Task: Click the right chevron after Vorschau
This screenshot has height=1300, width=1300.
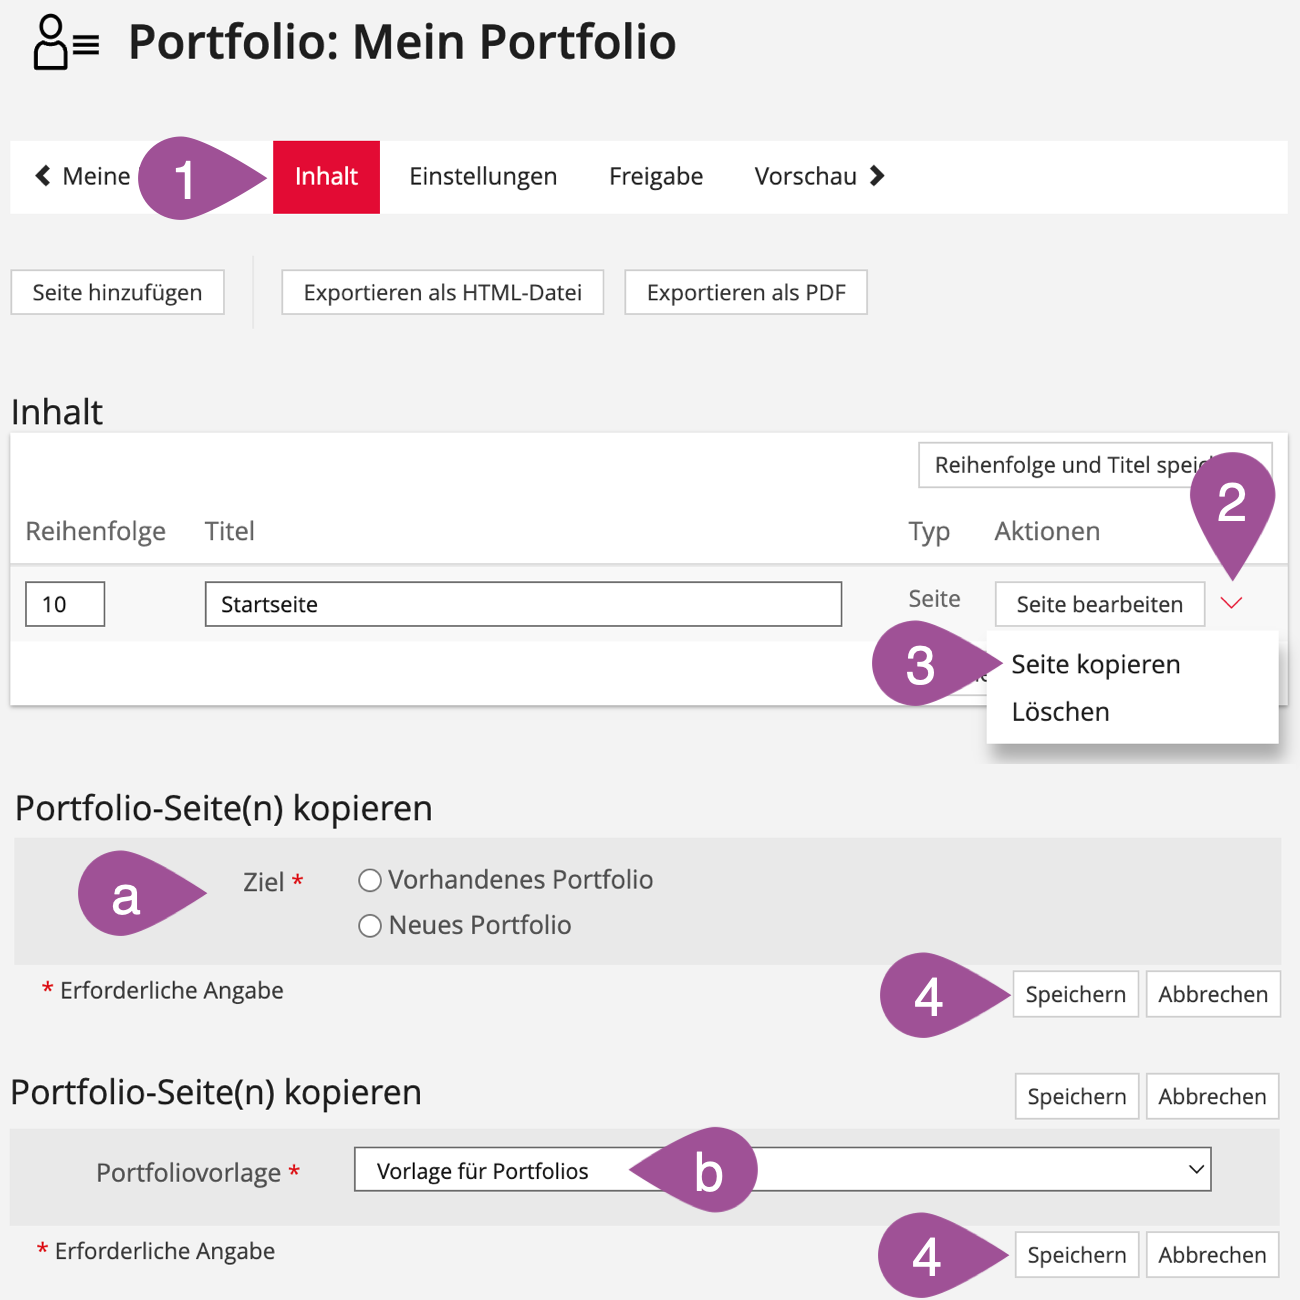Action: [x=877, y=176]
